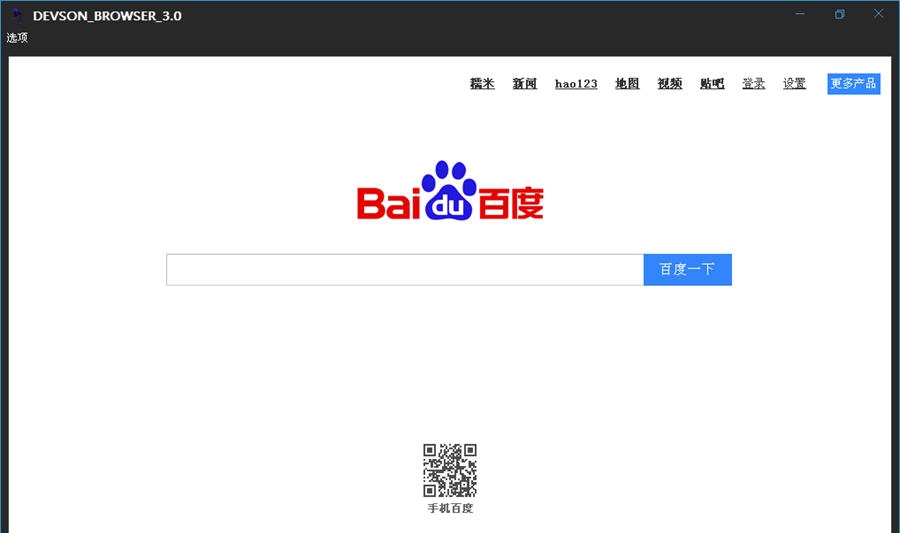Click the 百度一下 search button
The image size is (900, 533).
pos(688,270)
